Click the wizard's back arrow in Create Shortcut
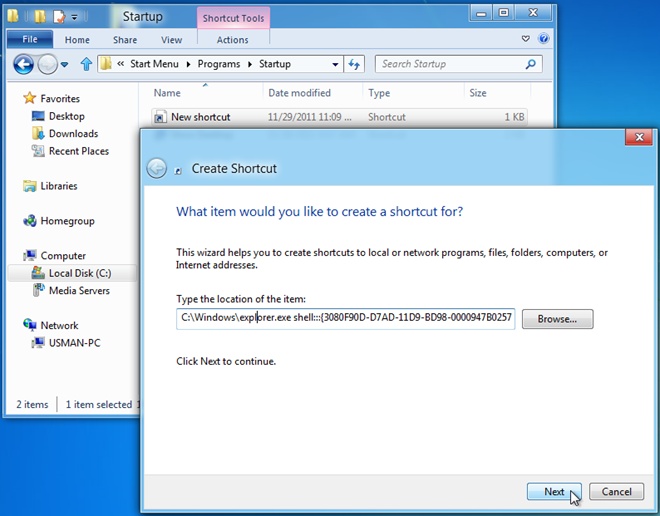The width and height of the screenshot is (660, 516). 156,168
